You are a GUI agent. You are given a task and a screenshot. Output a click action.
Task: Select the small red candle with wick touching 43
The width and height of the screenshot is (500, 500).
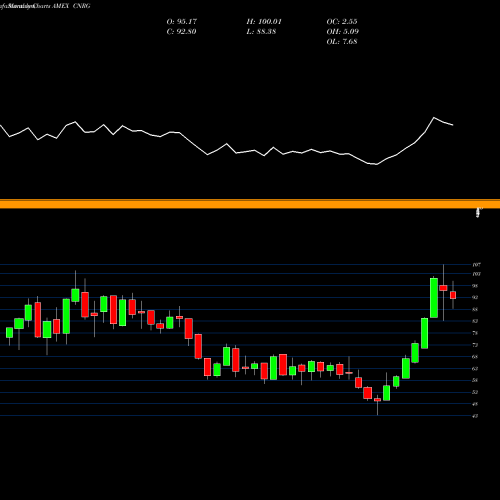377,400
